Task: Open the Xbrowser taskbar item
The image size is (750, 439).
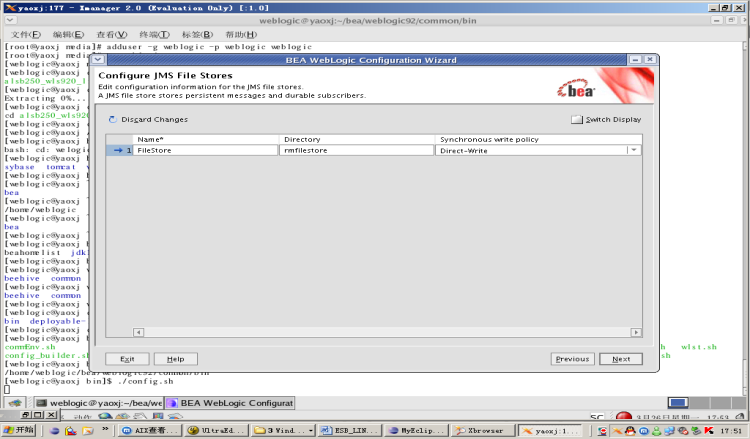Action: coord(482,430)
